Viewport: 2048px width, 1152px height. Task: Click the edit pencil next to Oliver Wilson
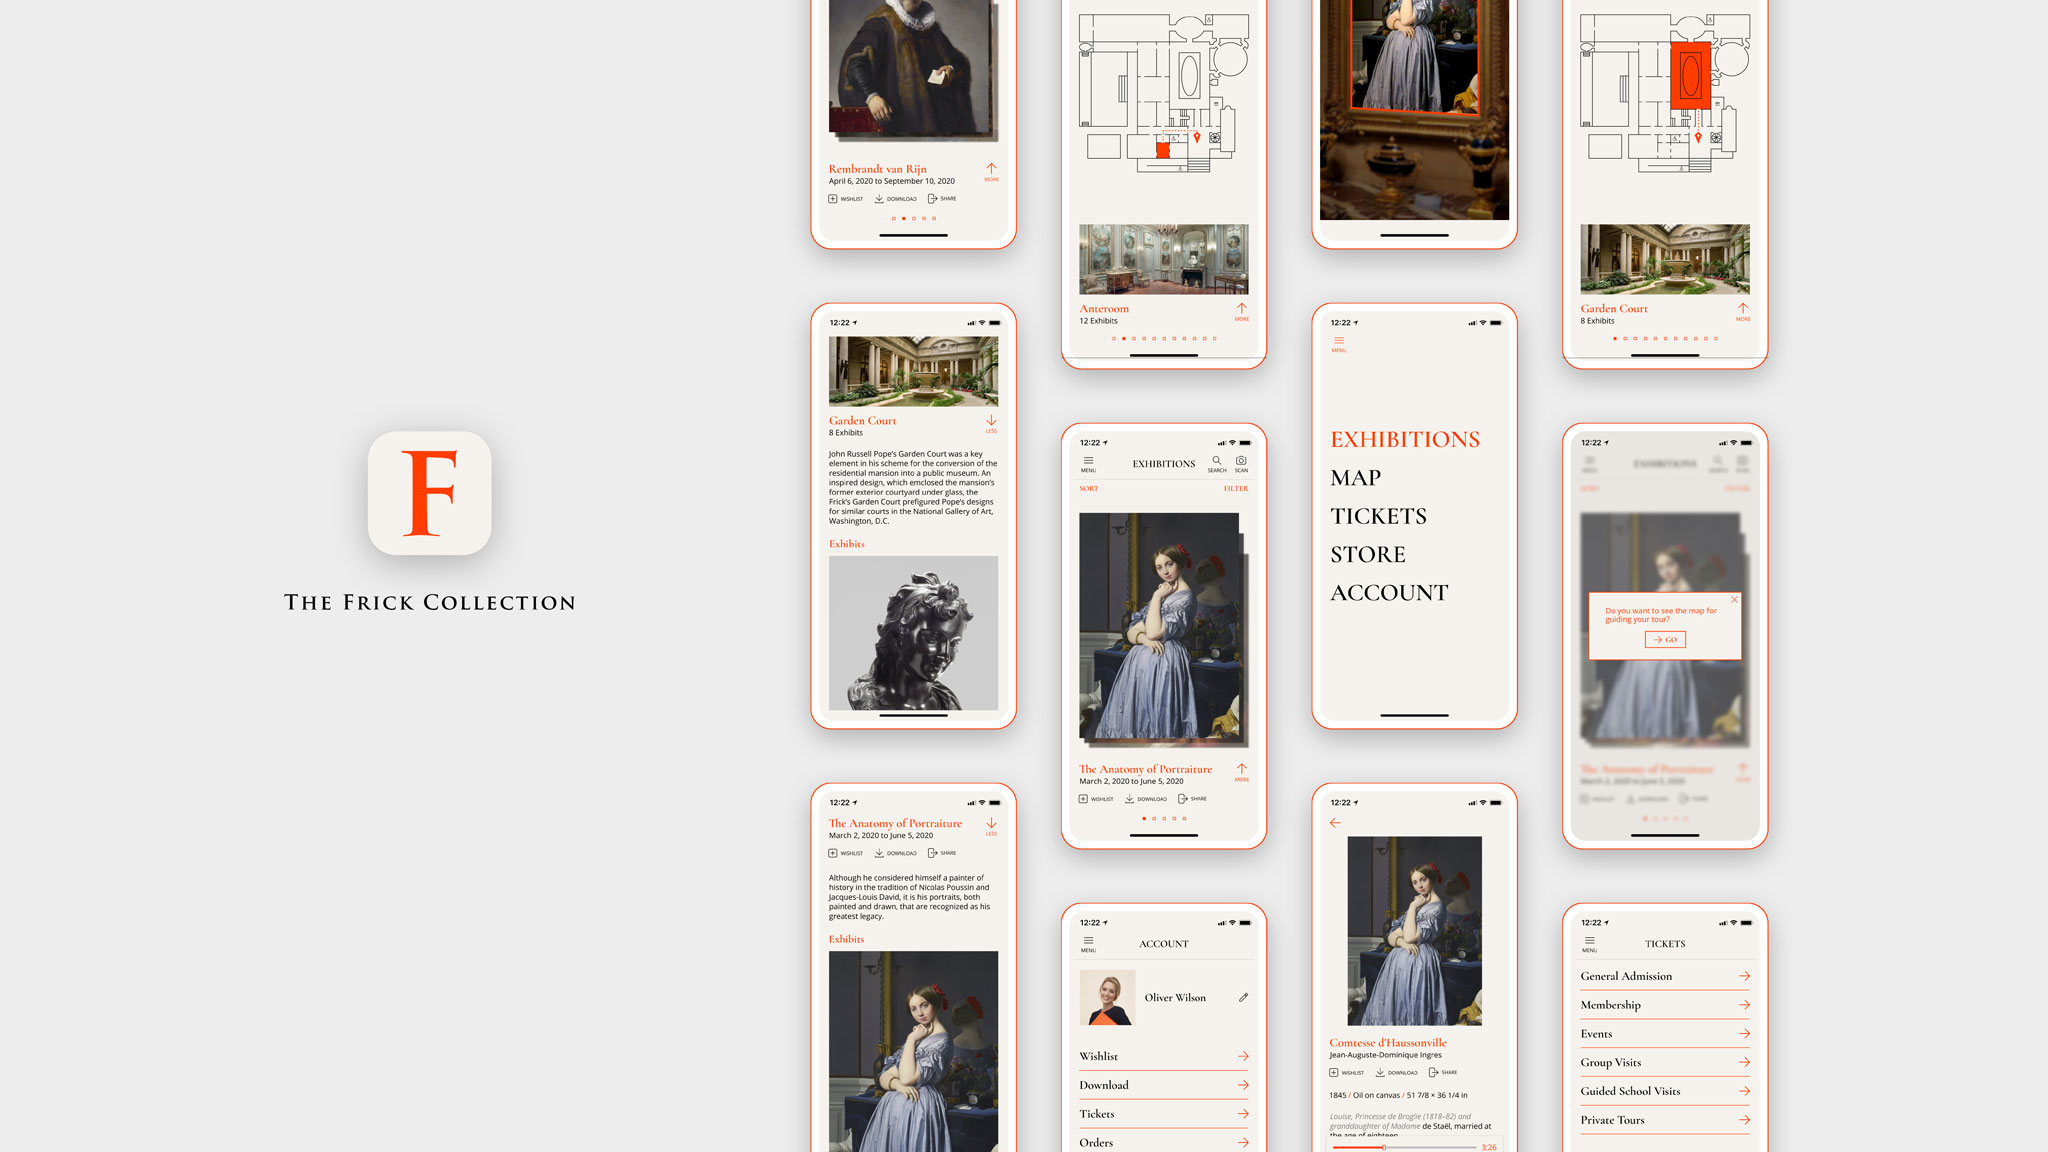tap(1243, 997)
